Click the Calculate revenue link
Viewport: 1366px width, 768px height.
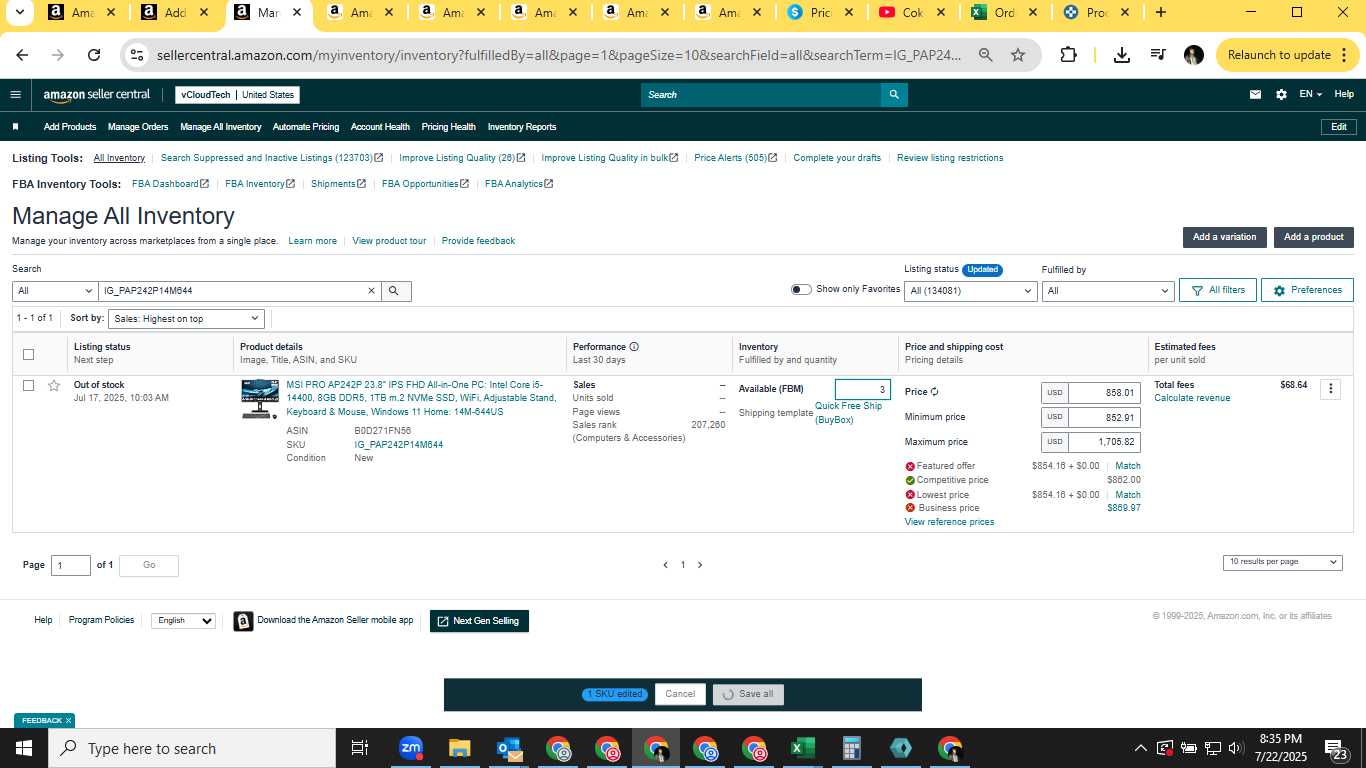tap(1192, 398)
